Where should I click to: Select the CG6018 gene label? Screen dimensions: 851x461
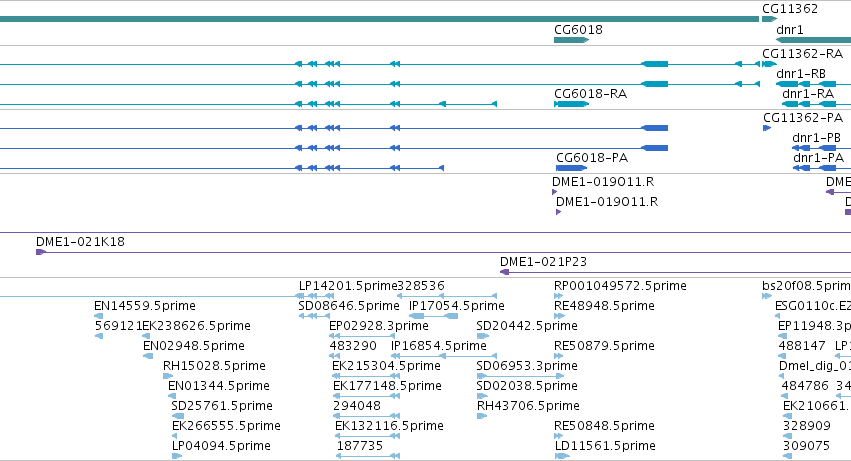pyautogui.click(x=578, y=30)
